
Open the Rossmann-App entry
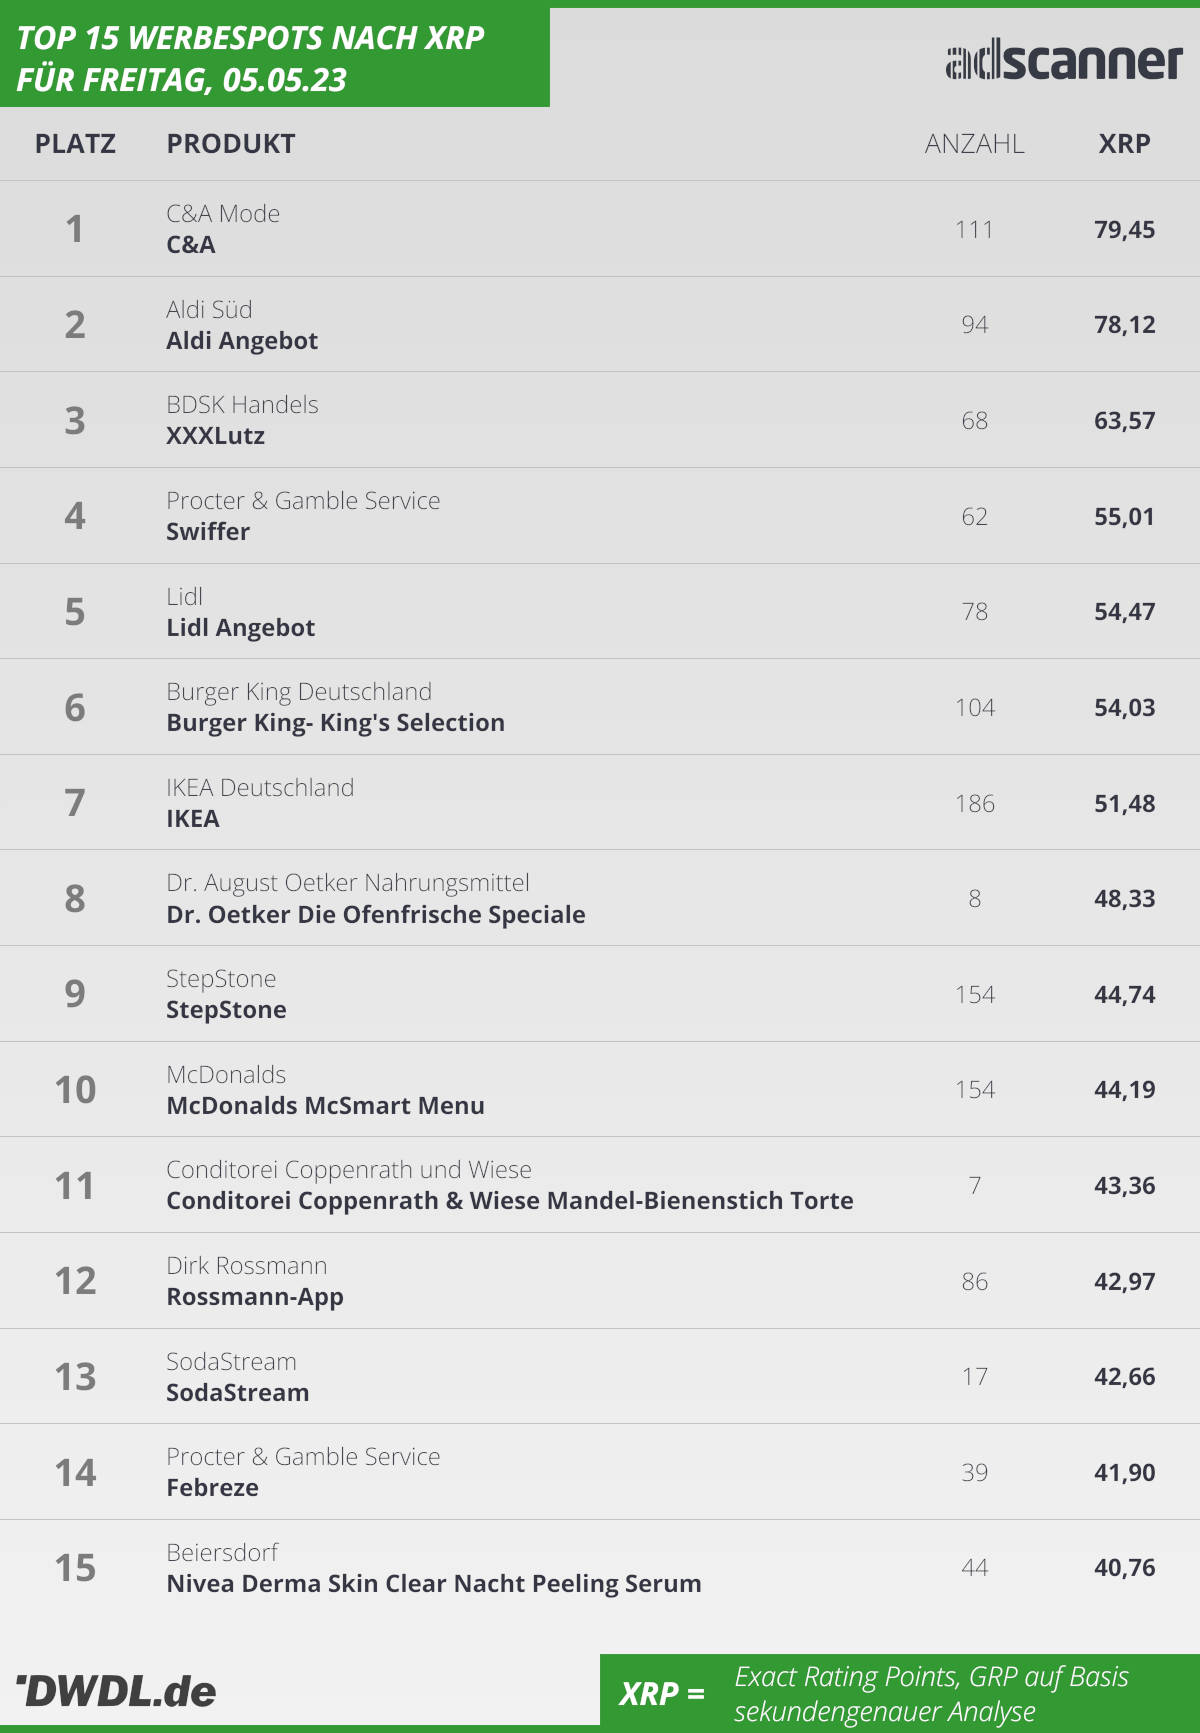(x=255, y=1297)
